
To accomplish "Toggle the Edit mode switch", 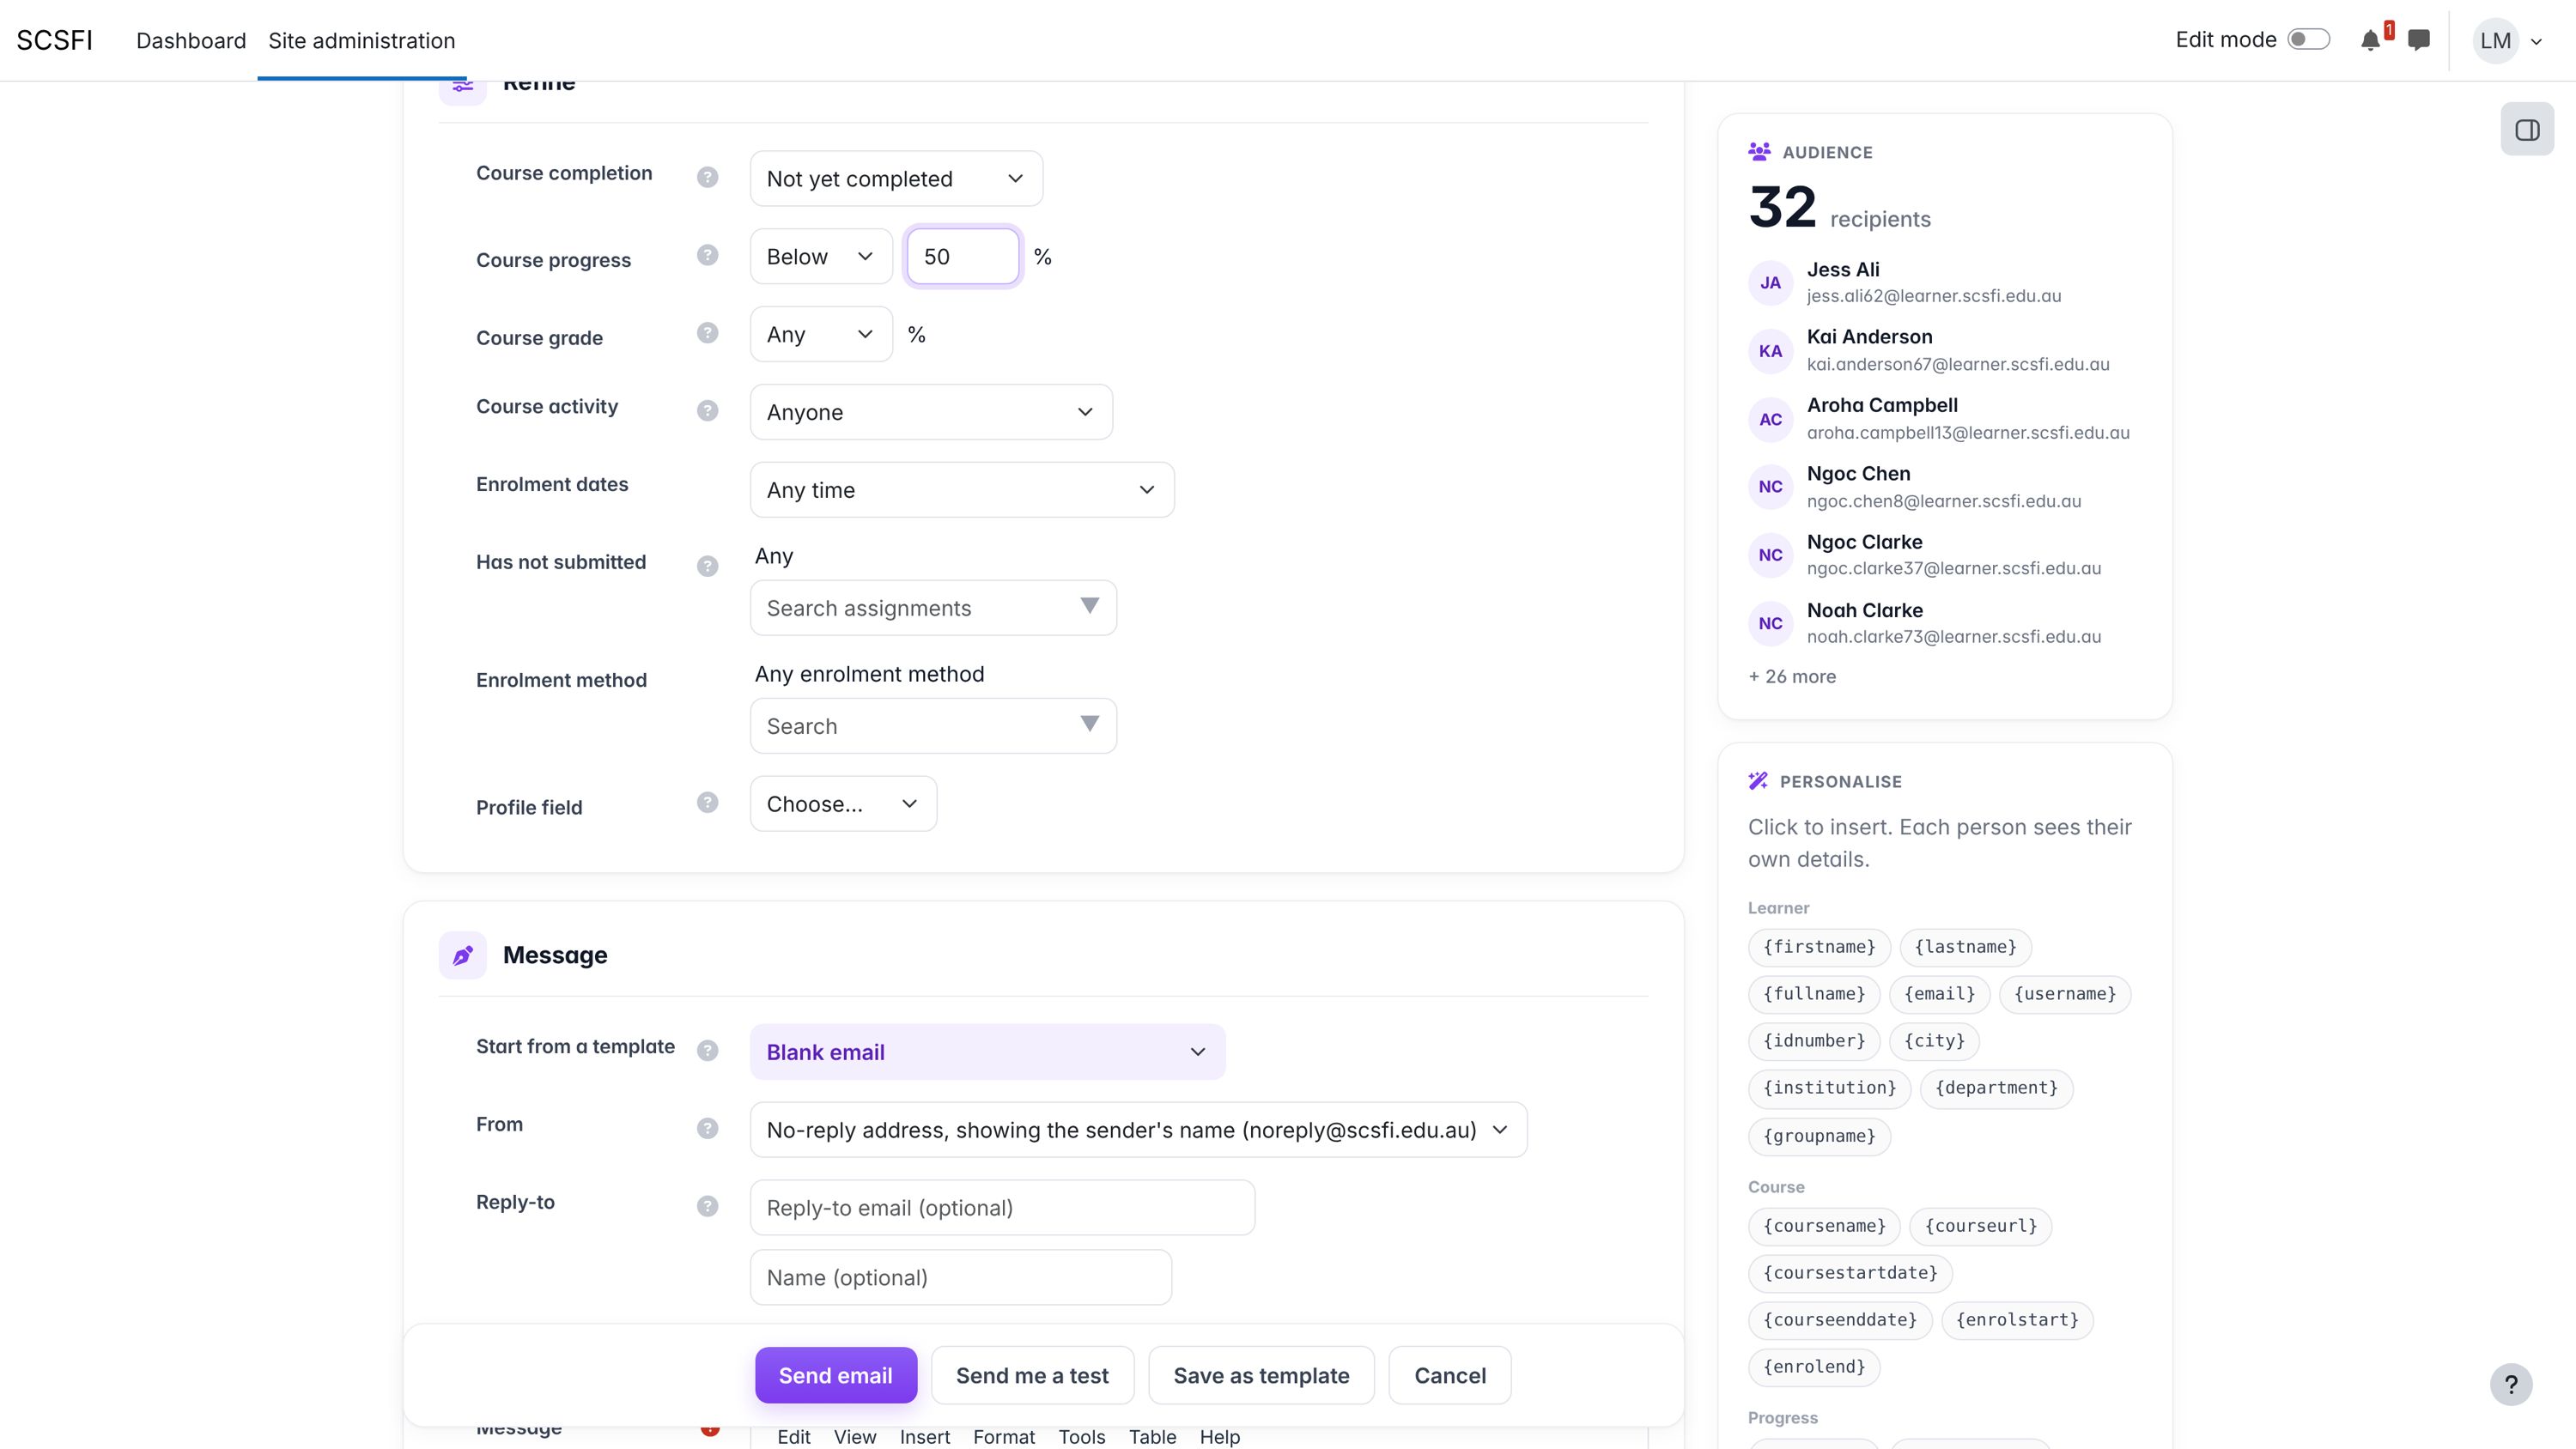I will click(2308, 39).
